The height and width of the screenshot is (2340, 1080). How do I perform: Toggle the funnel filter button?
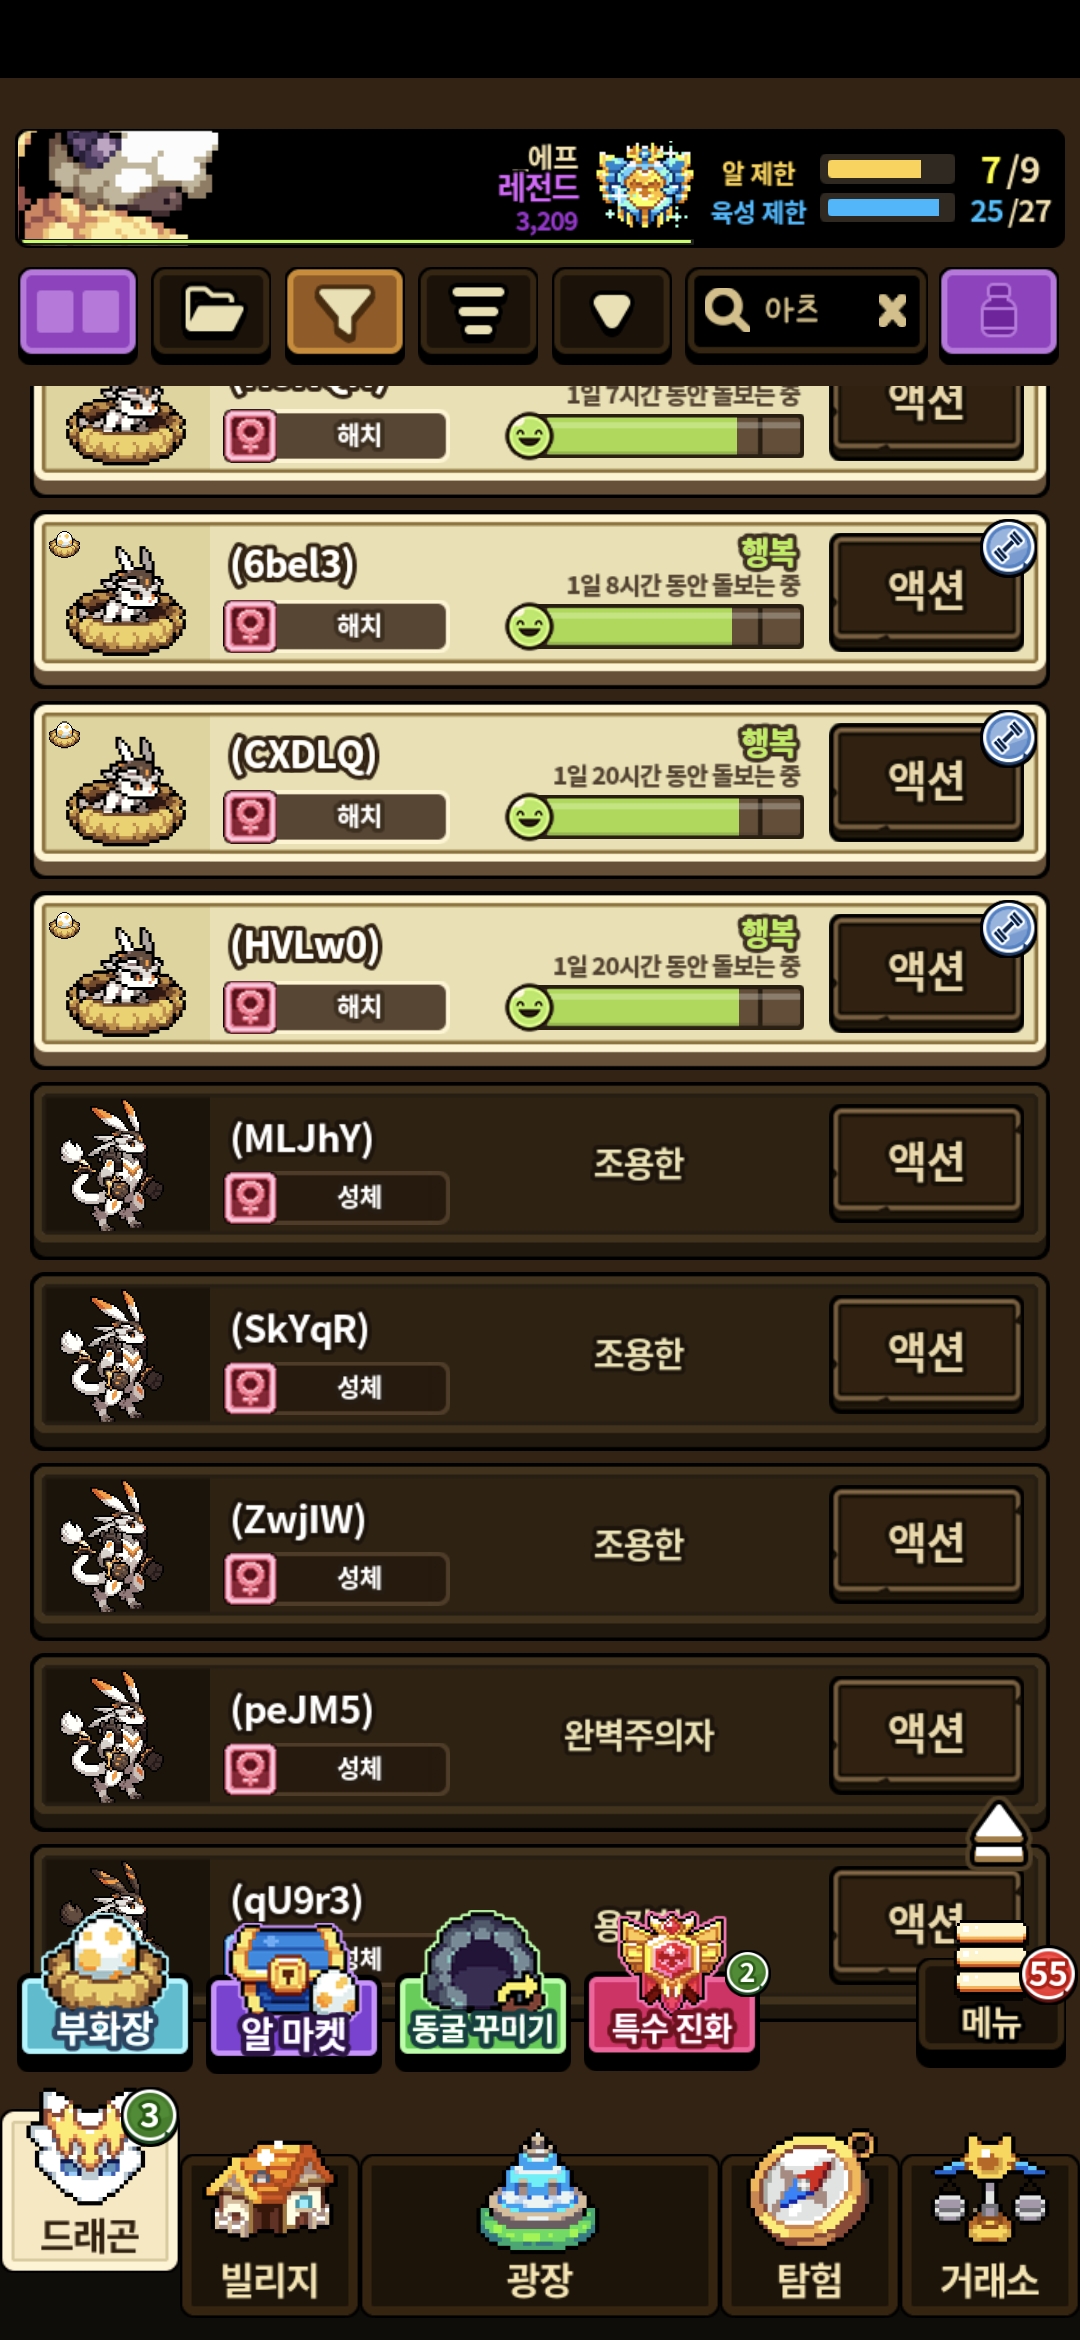point(345,312)
